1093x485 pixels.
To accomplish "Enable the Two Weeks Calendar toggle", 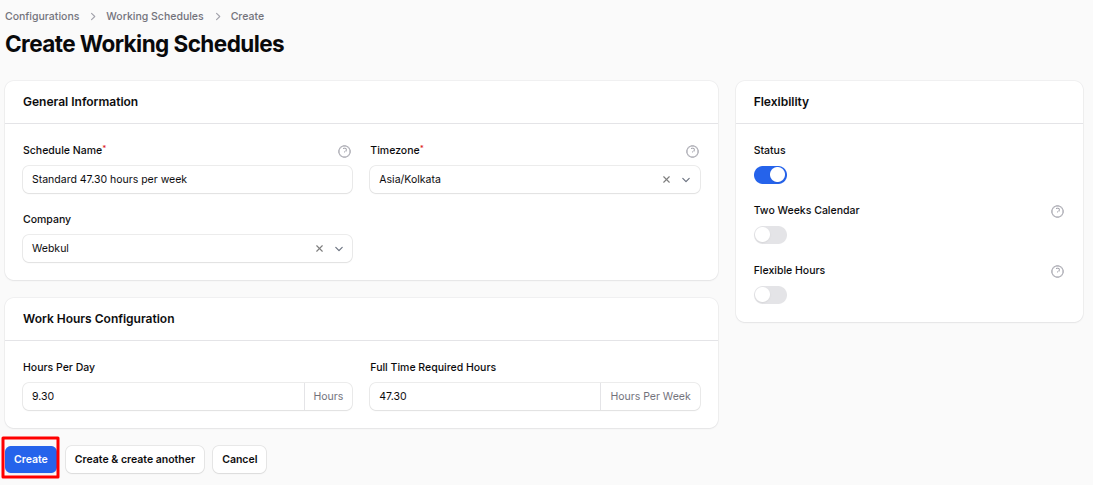I will [770, 235].
